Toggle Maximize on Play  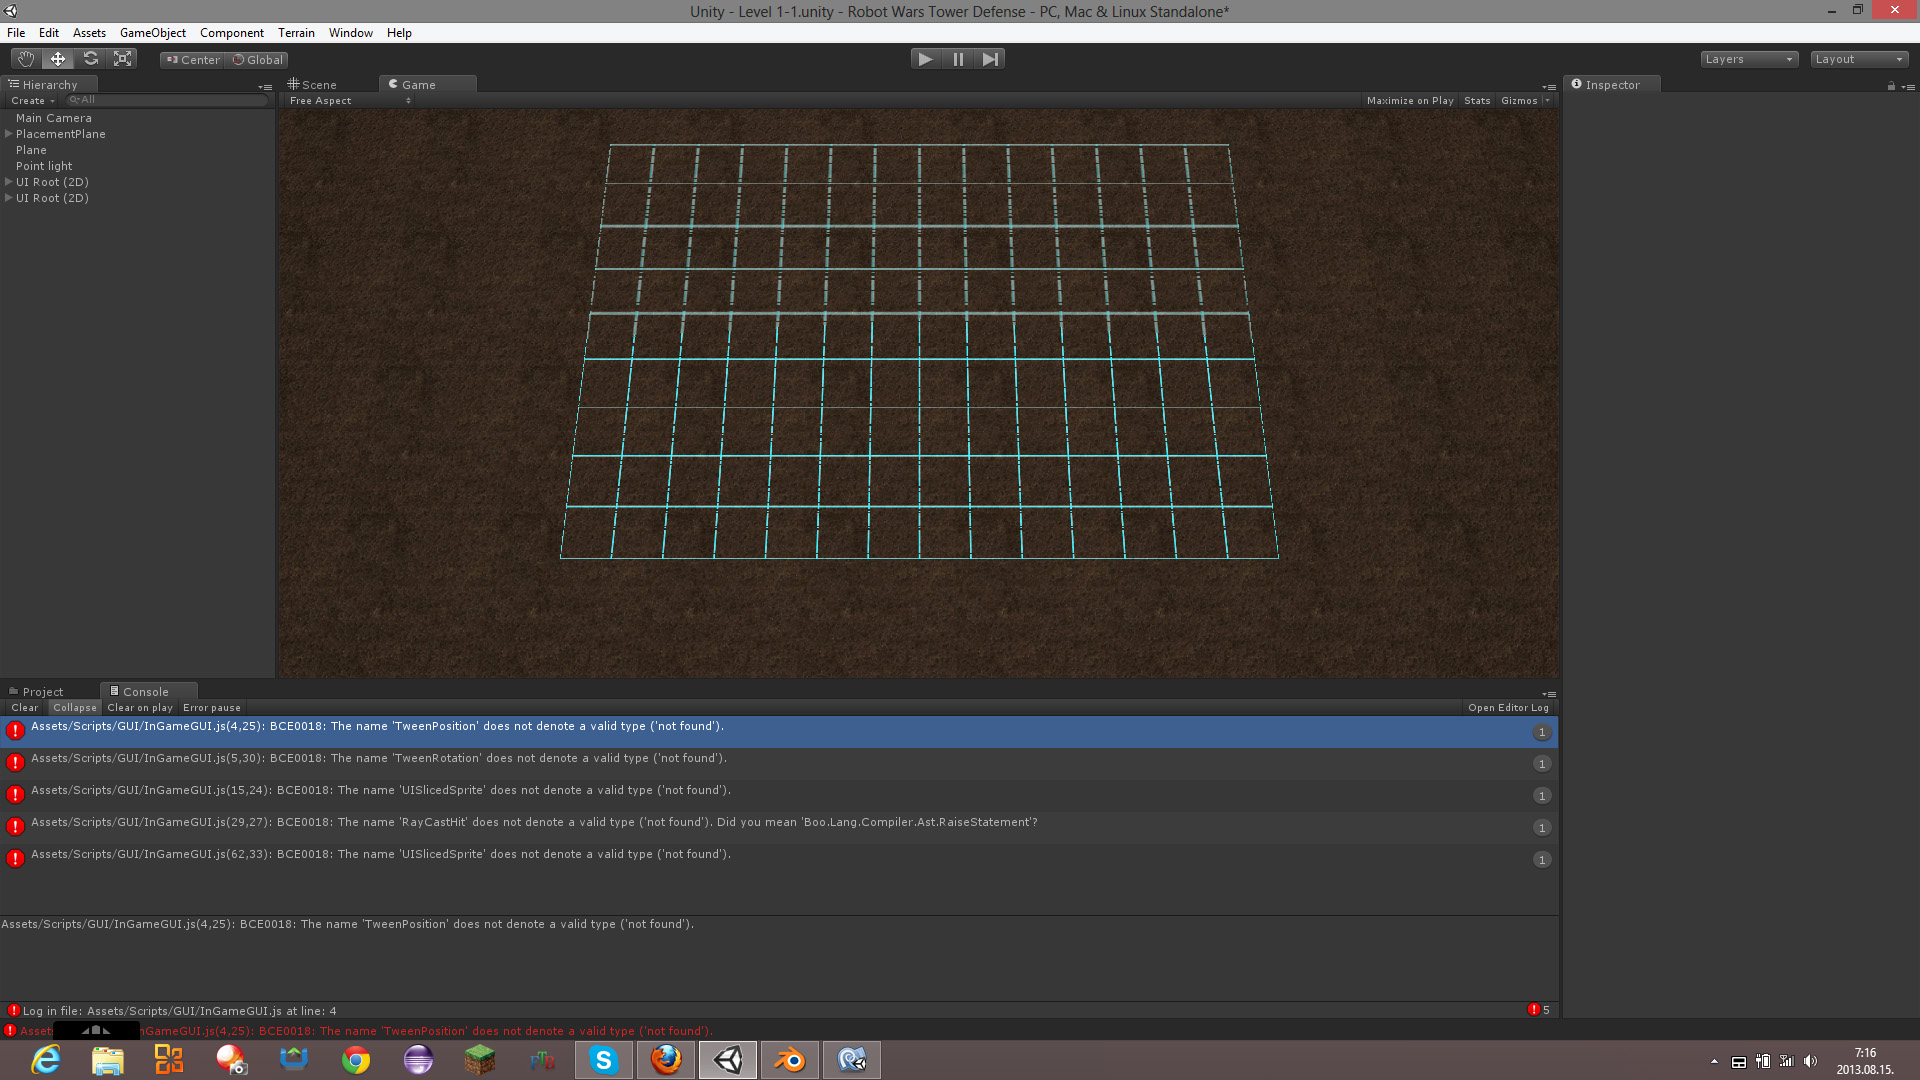coord(1410,101)
